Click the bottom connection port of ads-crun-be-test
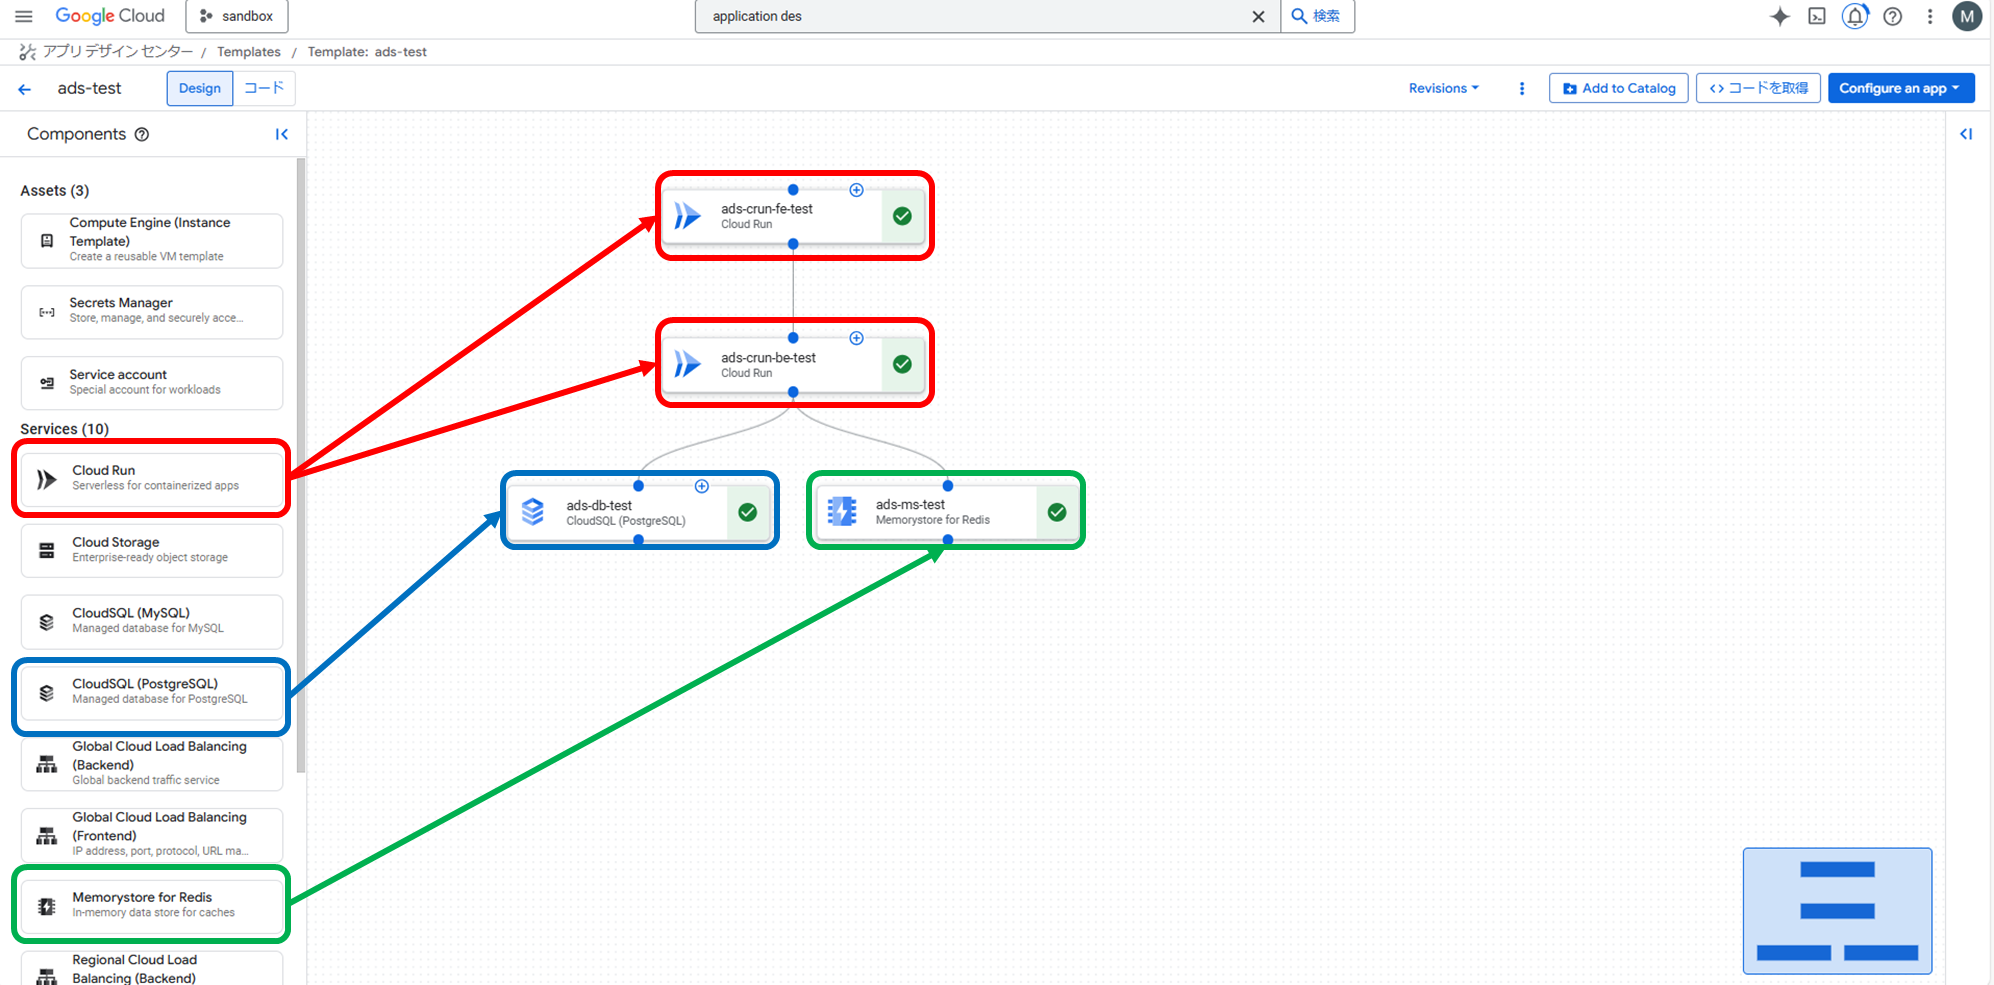This screenshot has width=1994, height=985. (793, 392)
